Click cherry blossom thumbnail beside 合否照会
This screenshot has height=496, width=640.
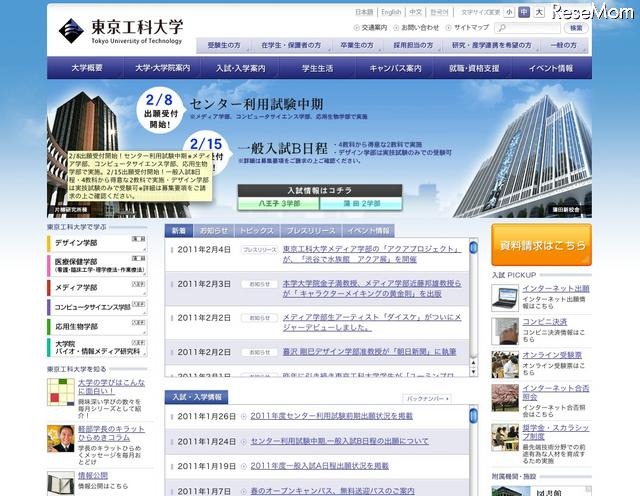pos(504,398)
